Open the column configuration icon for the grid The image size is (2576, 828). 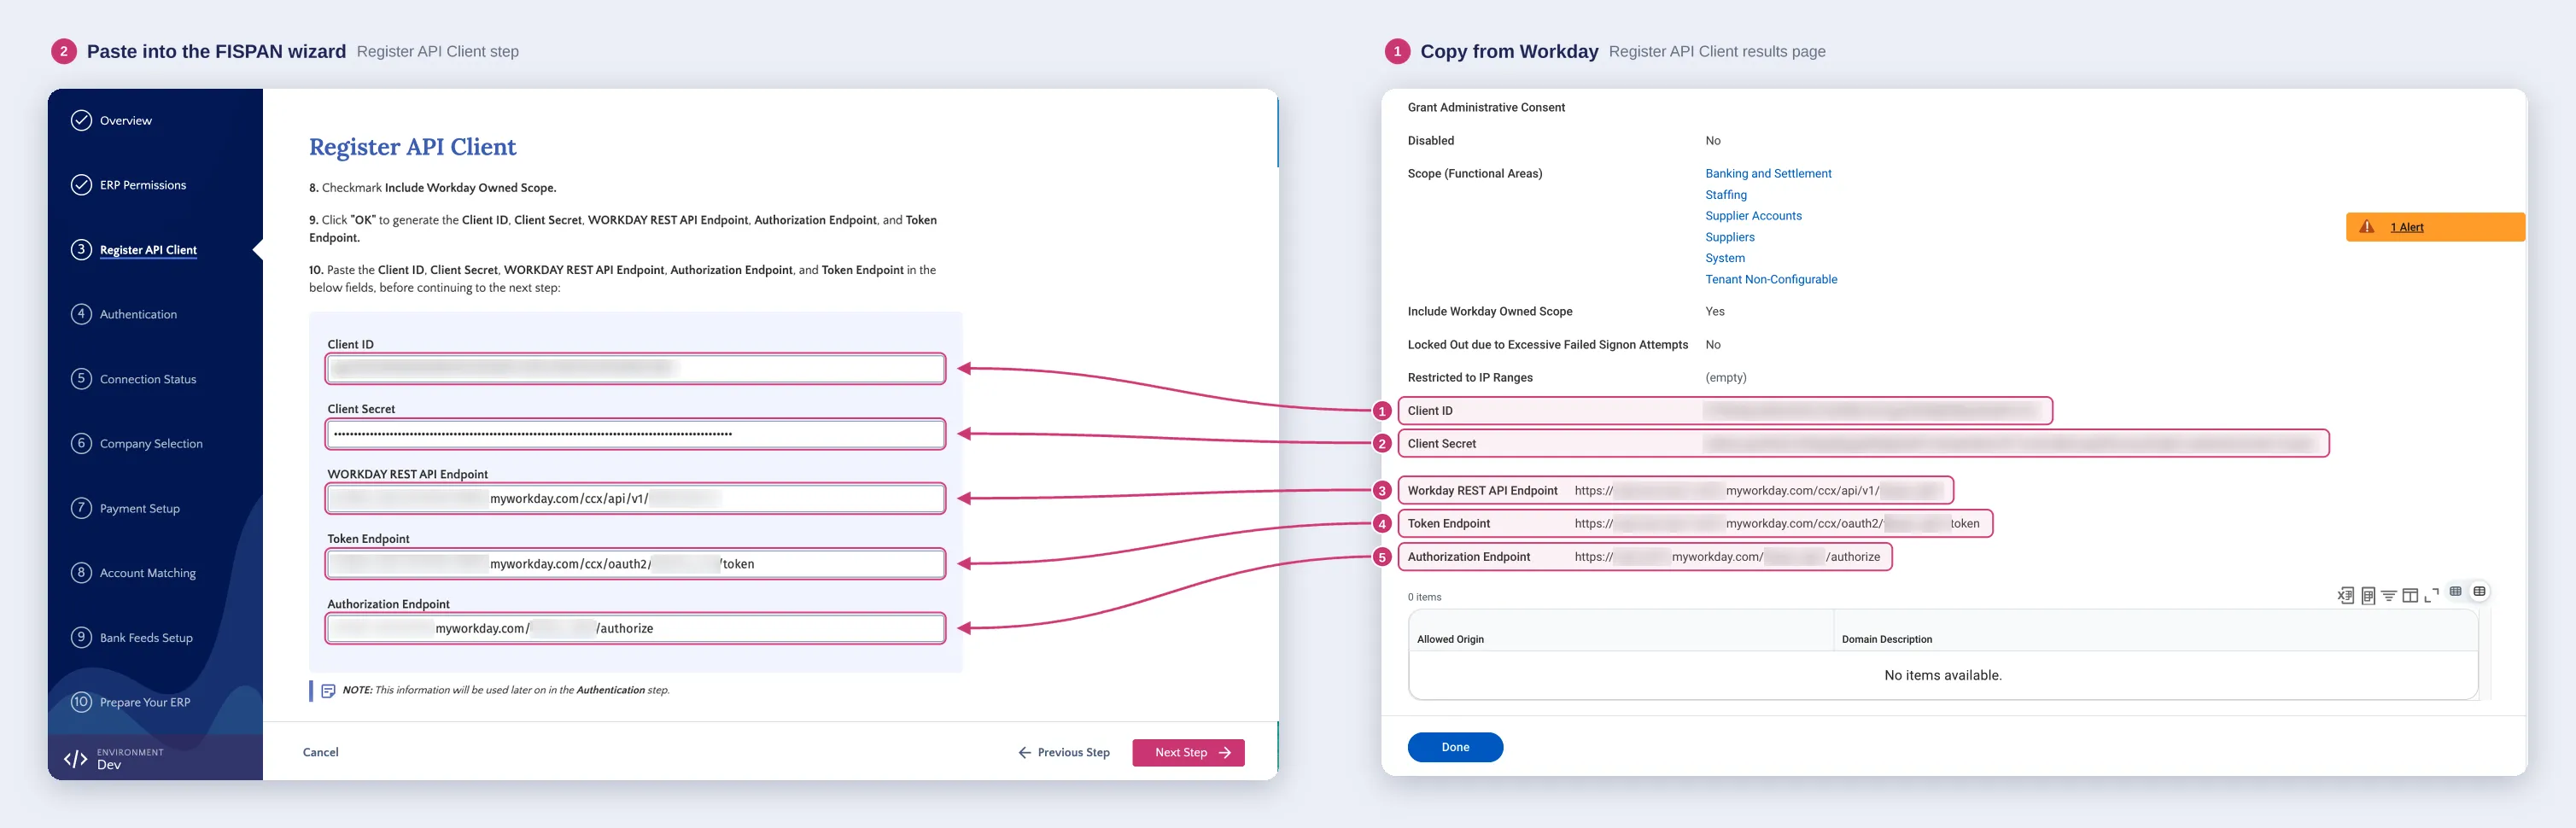pyautogui.click(x=2411, y=596)
